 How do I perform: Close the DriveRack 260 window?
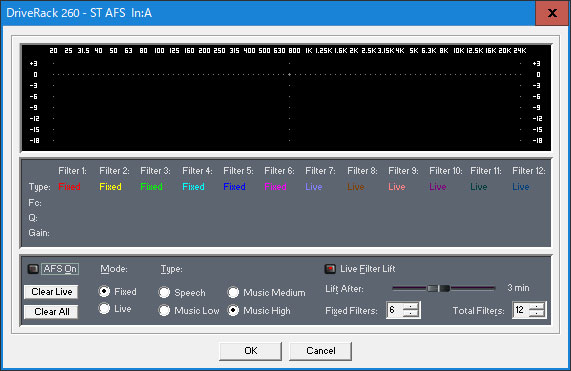(x=552, y=13)
